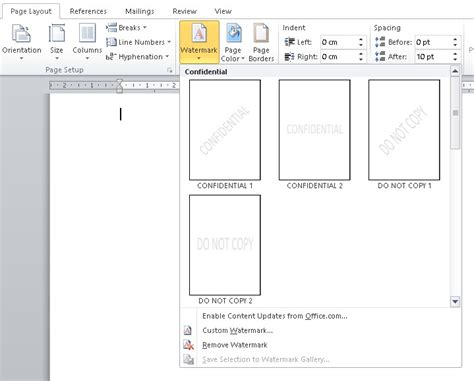Open Custom Watermark dialog
The image size is (474, 381).
[x=238, y=330]
